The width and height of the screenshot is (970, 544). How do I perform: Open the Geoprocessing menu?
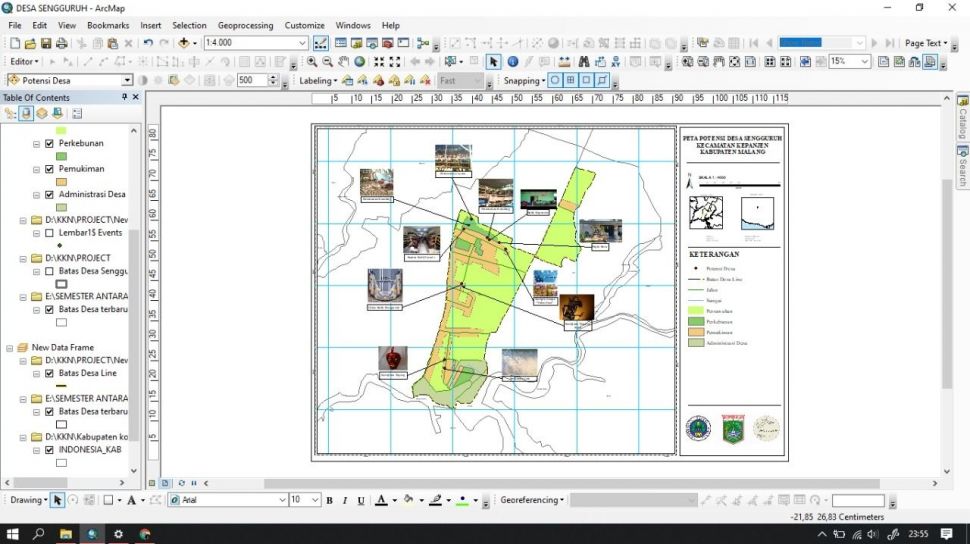246,25
